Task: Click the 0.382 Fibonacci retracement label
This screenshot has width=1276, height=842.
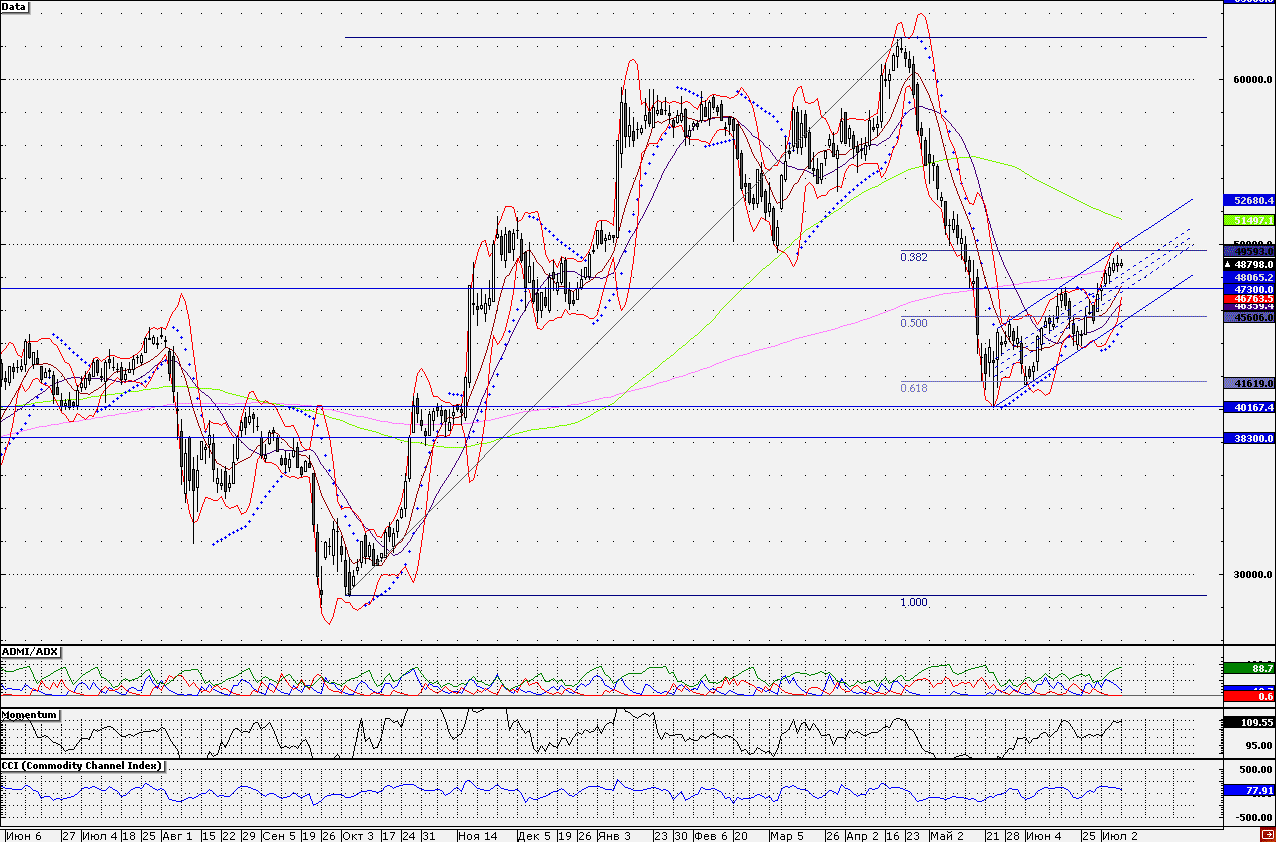Action: click(913, 257)
